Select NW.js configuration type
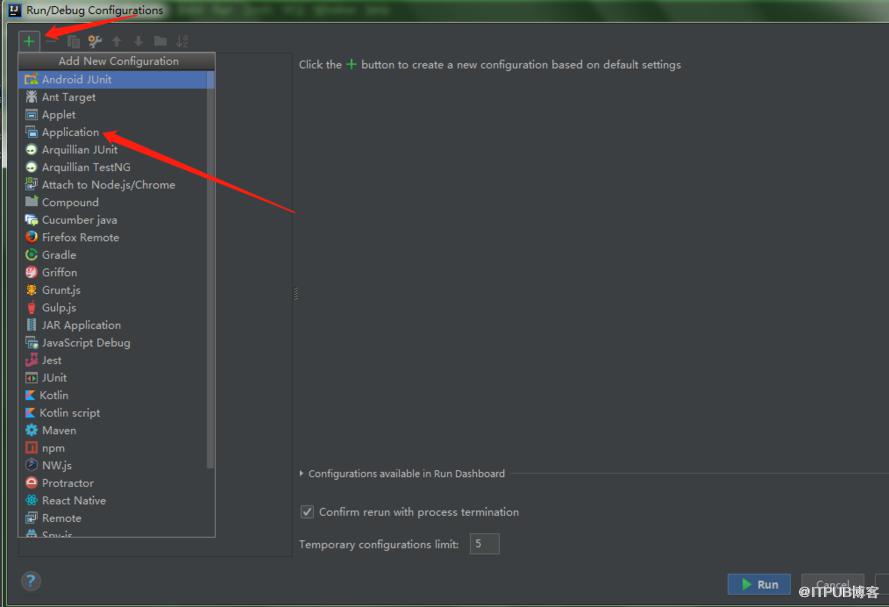The height and width of the screenshot is (607, 889). 116,466
